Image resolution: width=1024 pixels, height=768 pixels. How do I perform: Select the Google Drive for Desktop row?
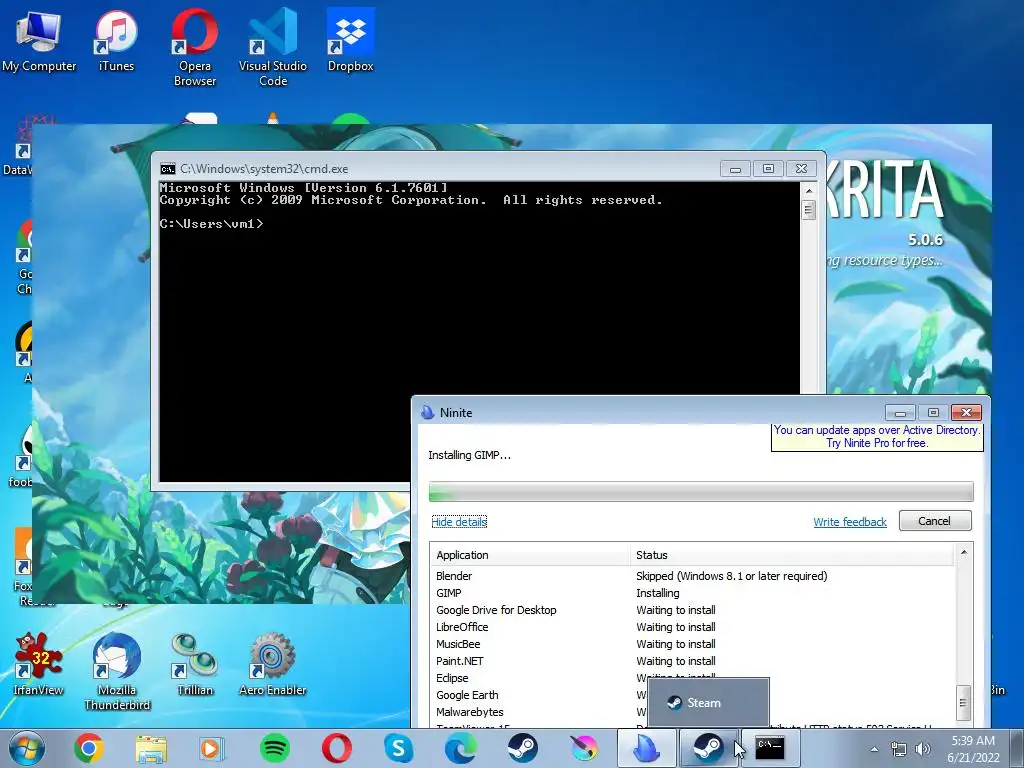694,610
